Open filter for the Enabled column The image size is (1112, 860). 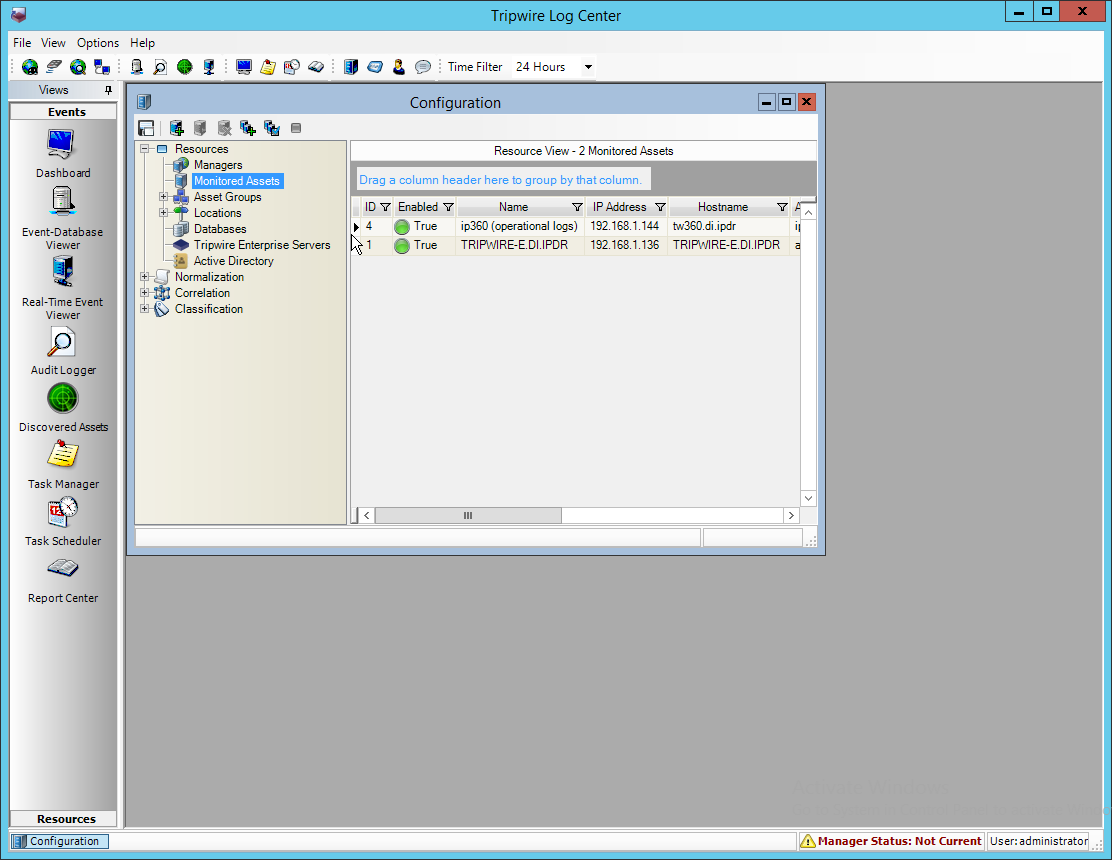448,207
